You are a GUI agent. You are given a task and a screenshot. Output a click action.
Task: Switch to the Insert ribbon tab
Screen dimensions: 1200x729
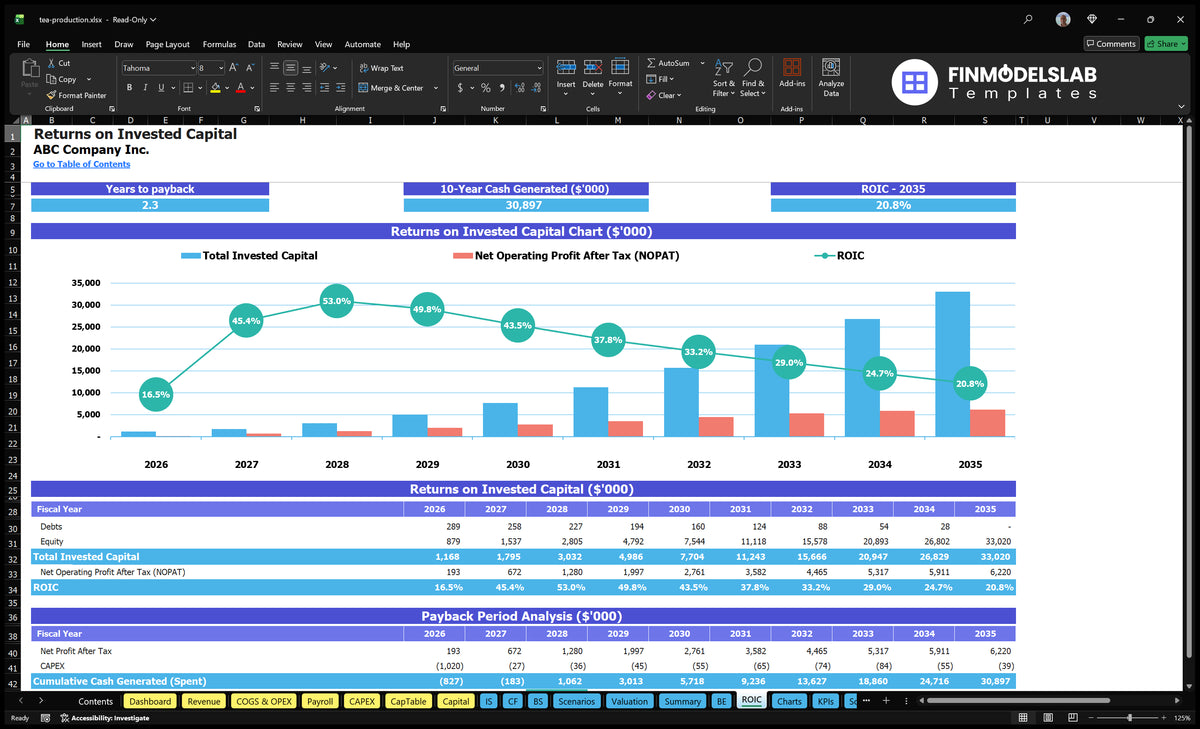tap(91, 44)
